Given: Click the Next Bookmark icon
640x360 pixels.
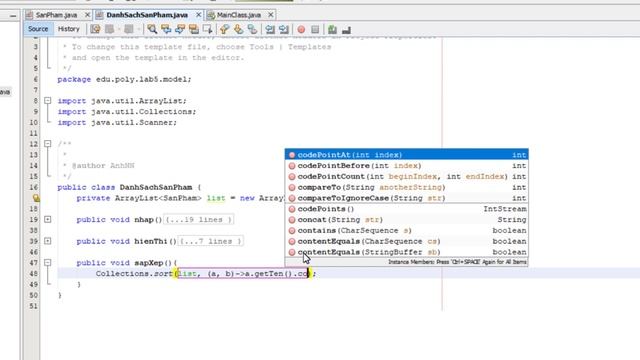Looking at the screenshot, I should click(238, 29).
